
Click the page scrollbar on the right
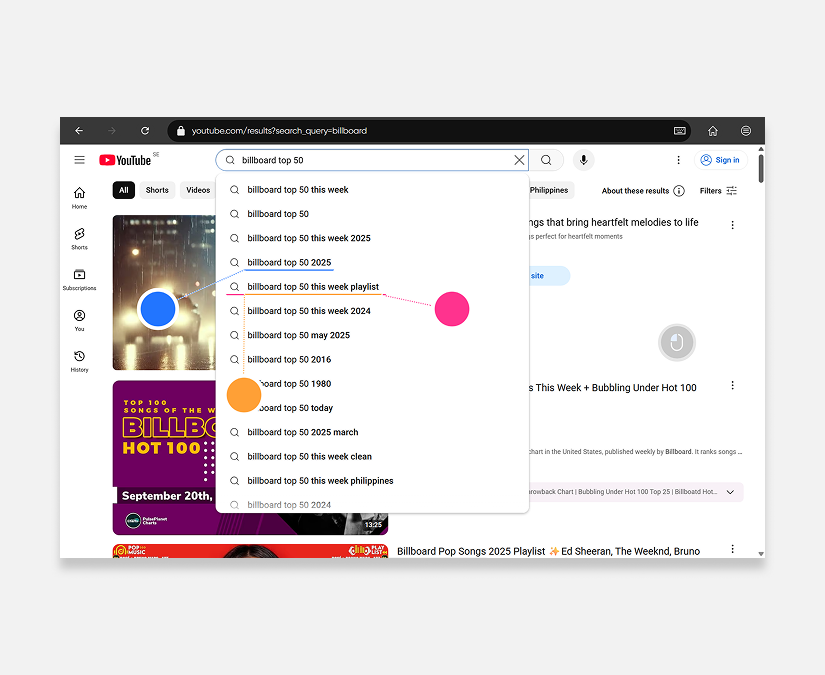point(760,170)
